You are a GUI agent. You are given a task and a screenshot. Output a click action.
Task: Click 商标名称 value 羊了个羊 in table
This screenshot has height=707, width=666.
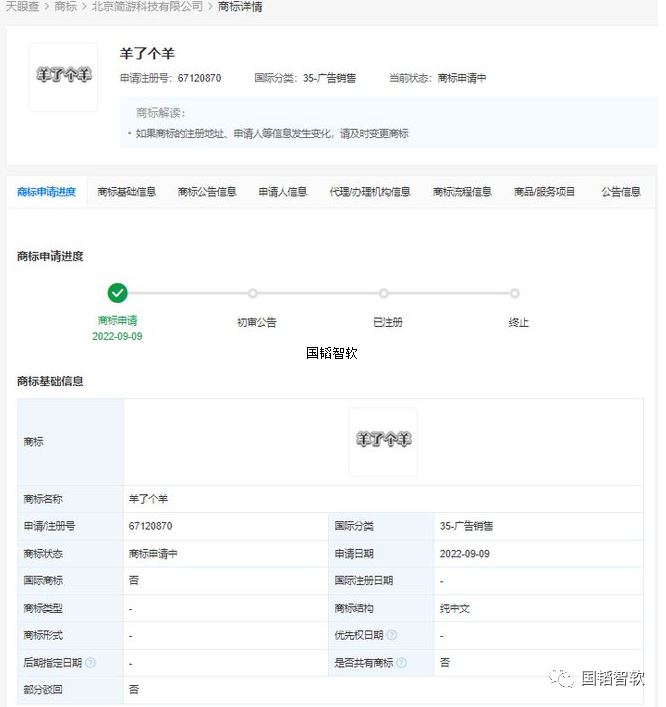tap(148, 499)
